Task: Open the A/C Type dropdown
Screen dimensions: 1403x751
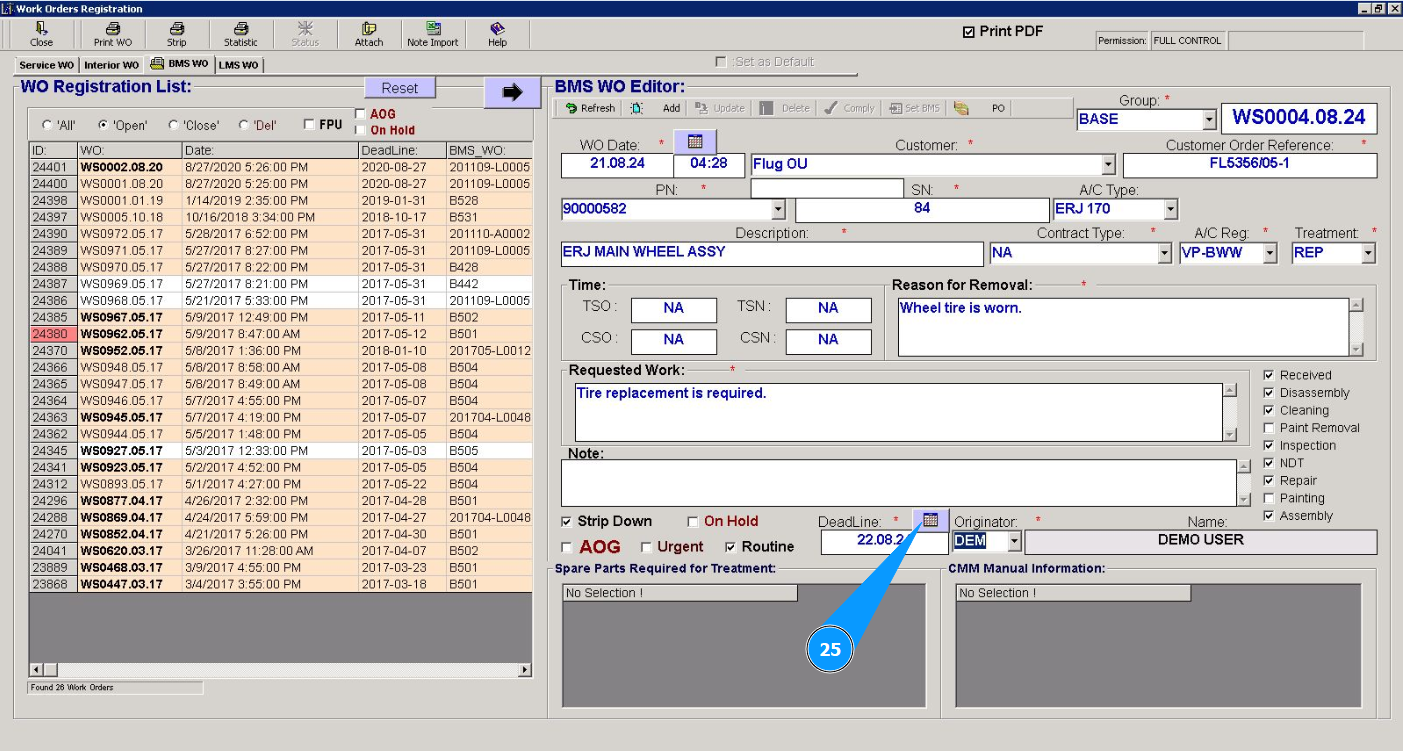Action: point(1171,209)
